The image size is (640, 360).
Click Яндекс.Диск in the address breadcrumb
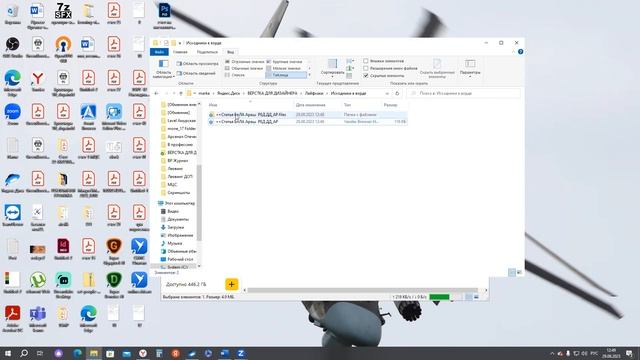(x=229, y=93)
